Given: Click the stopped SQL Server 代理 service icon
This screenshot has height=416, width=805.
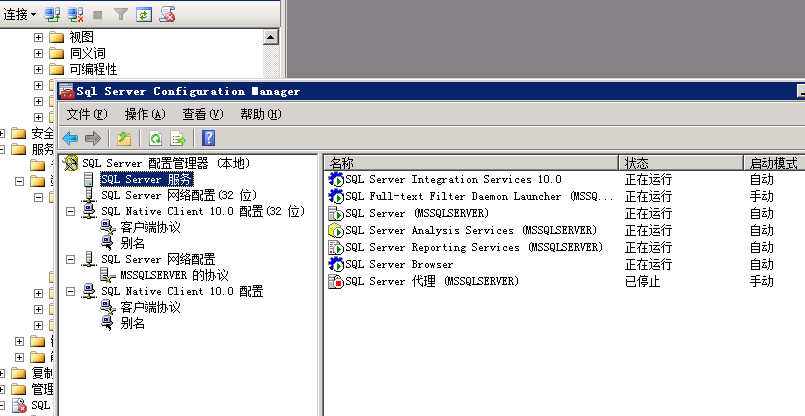Looking at the screenshot, I should coord(336,281).
